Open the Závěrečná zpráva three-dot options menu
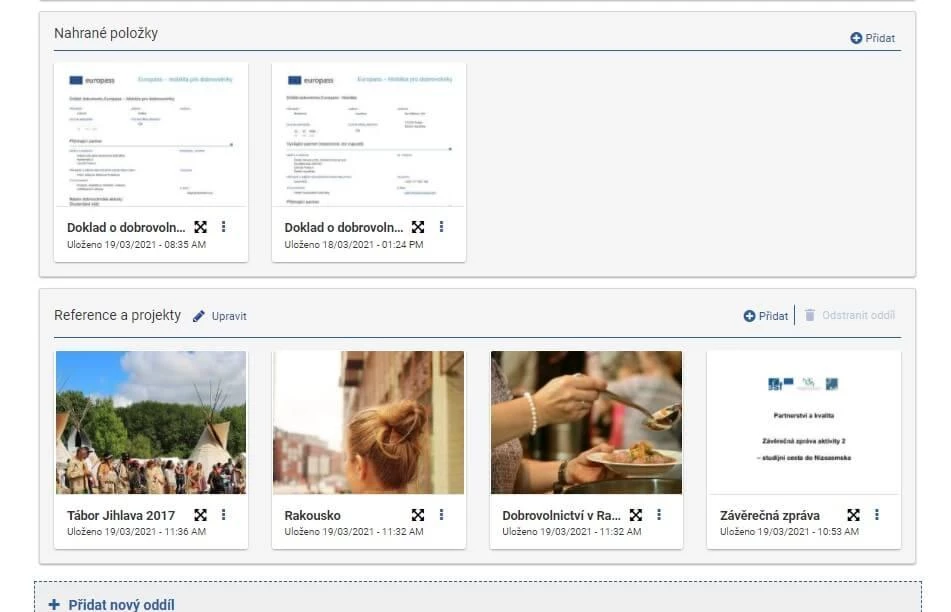Image resolution: width=951 pixels, height=612 pixels. 877,515
